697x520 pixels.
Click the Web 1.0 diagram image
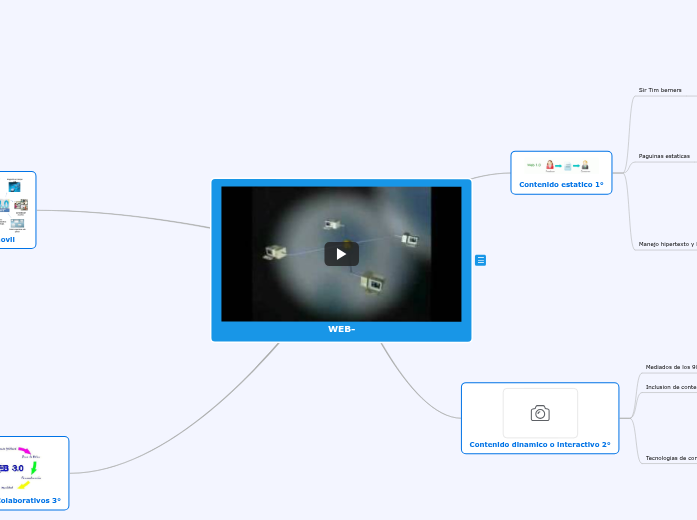pos(560,165)
